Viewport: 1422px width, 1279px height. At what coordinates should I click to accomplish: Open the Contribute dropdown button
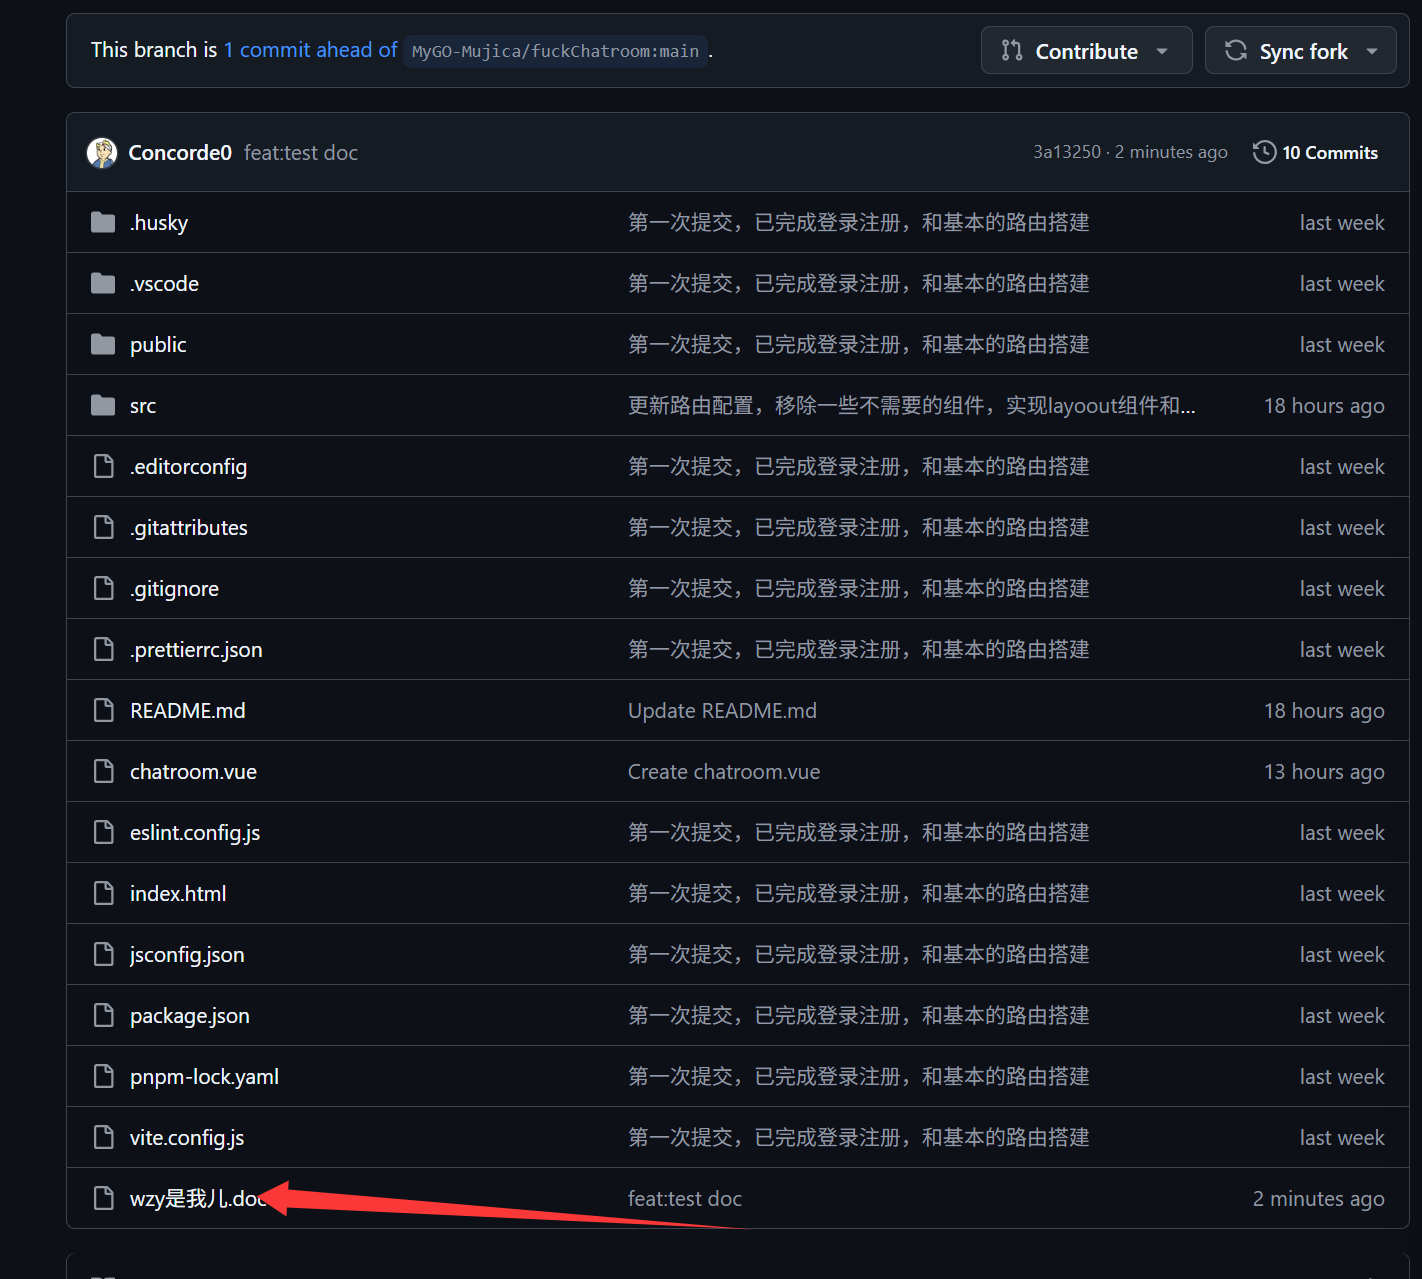(1086, 51)
